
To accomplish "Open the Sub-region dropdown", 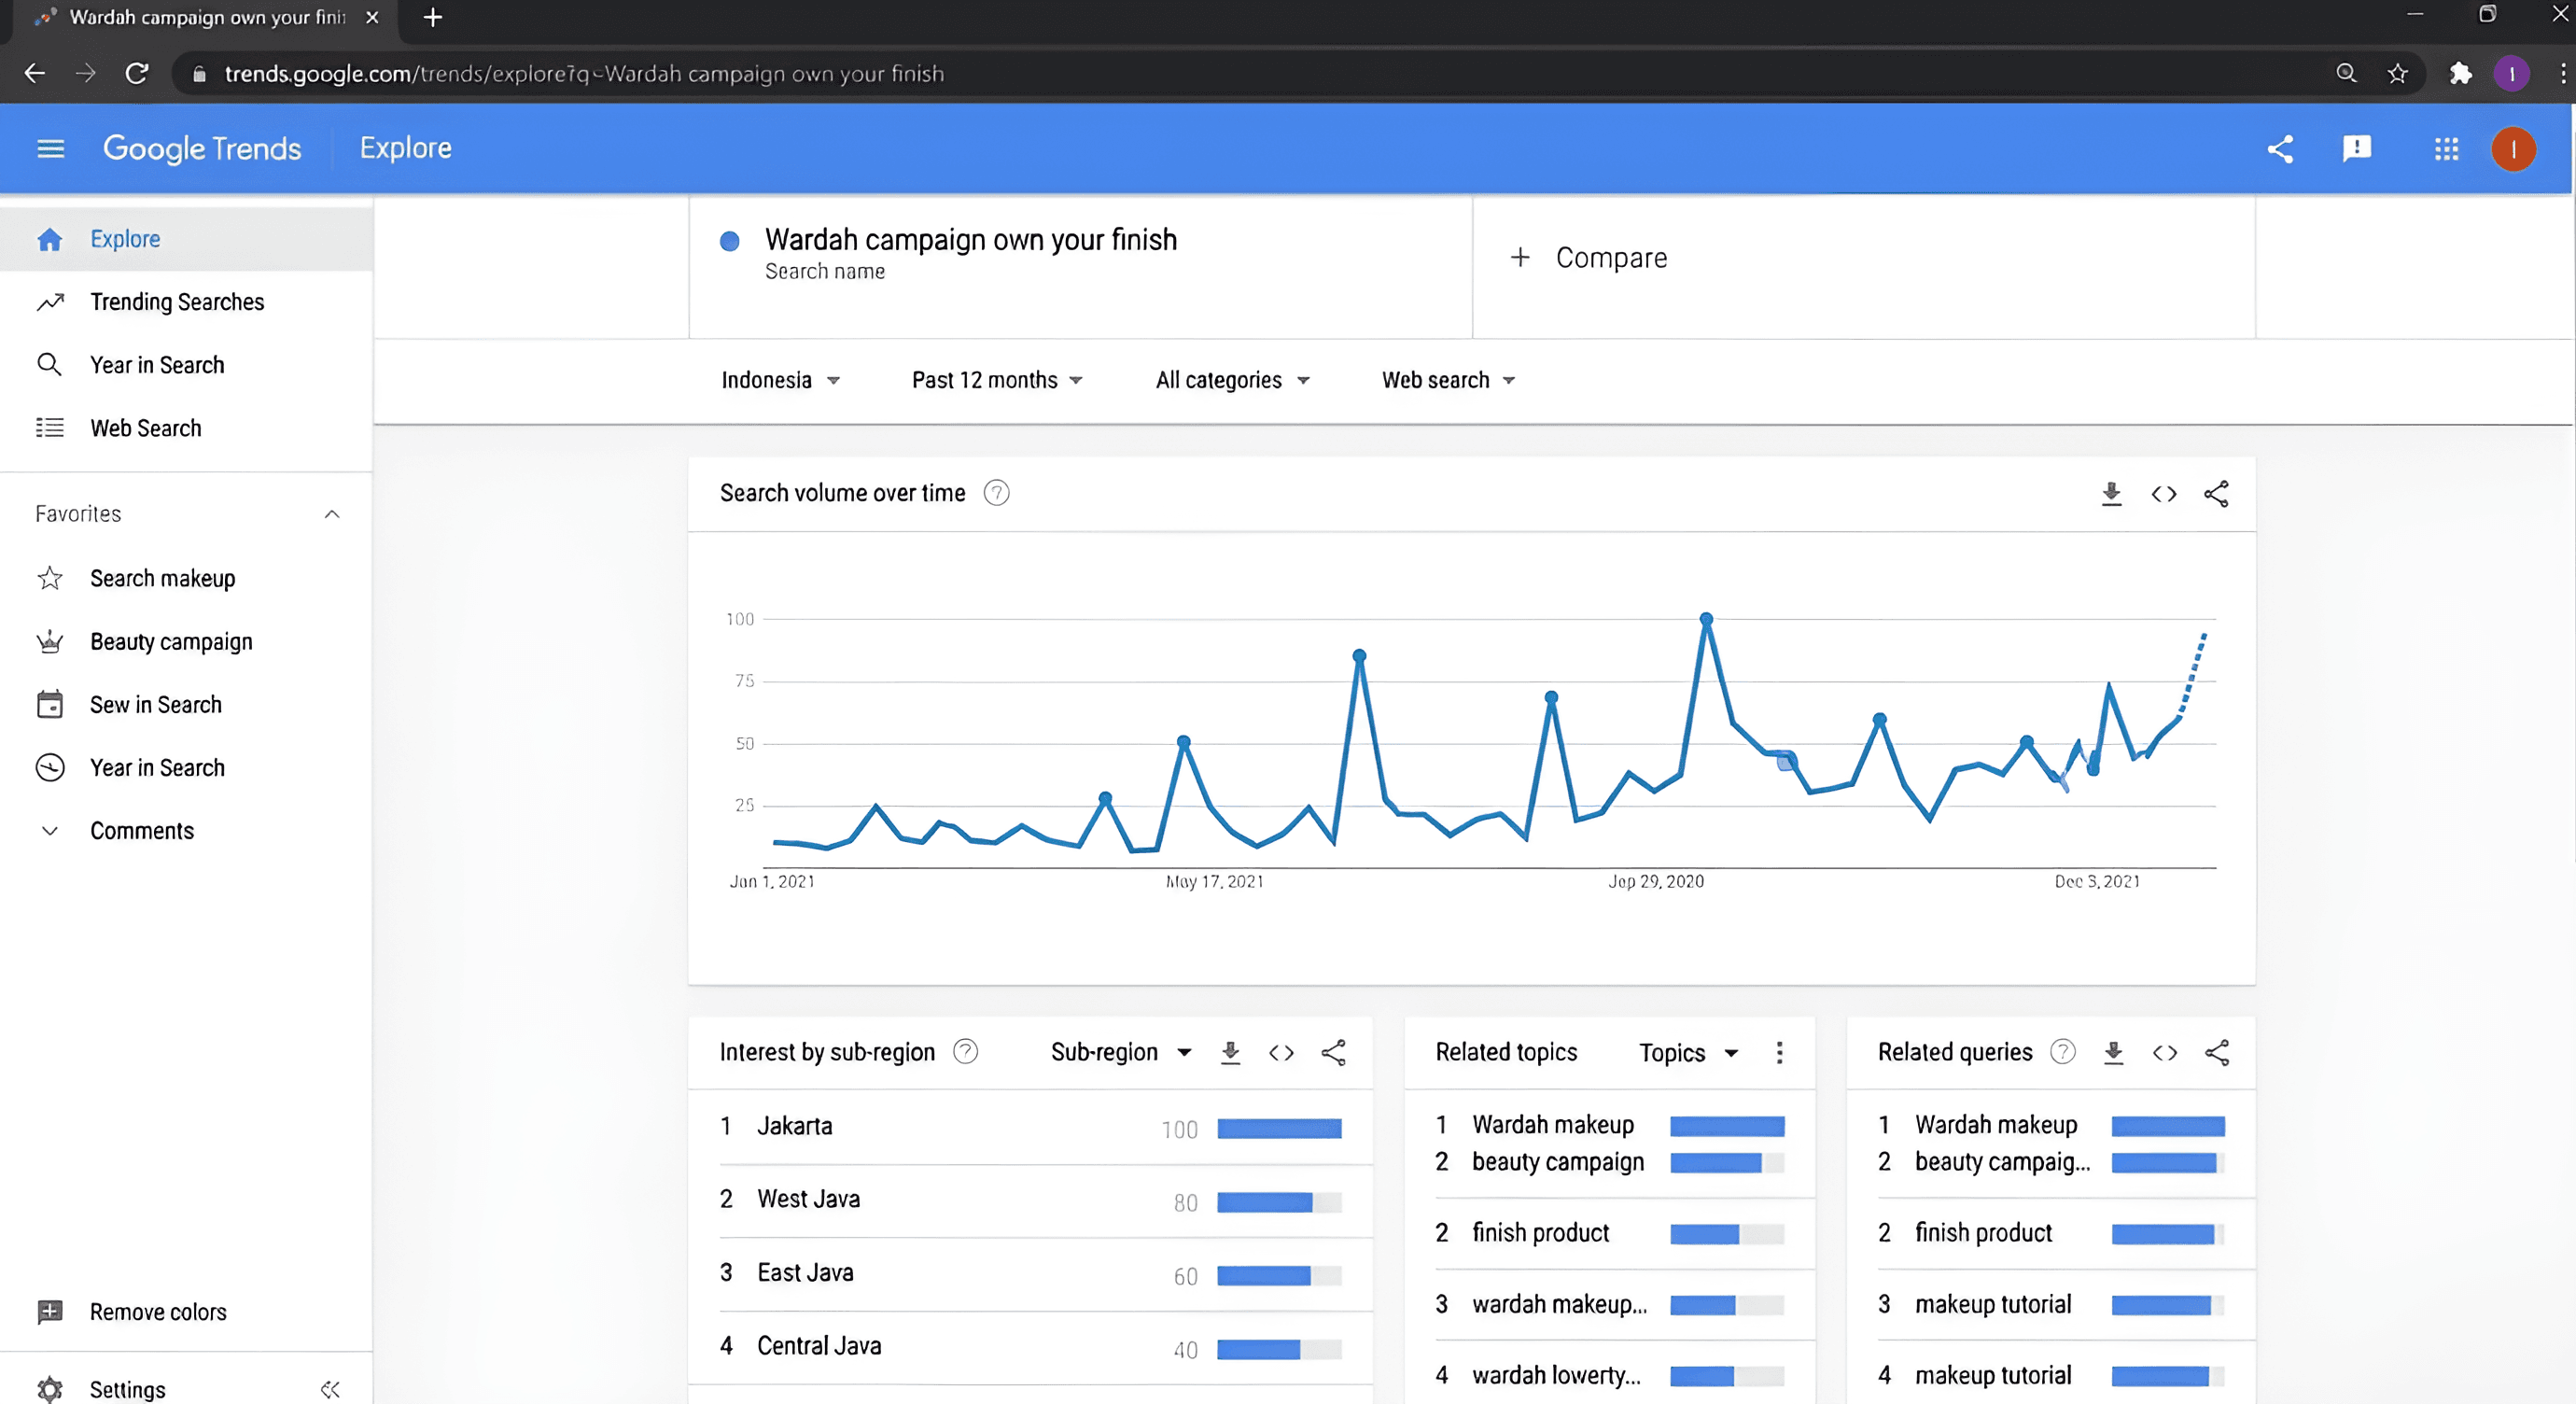I will (1121, 1052).
